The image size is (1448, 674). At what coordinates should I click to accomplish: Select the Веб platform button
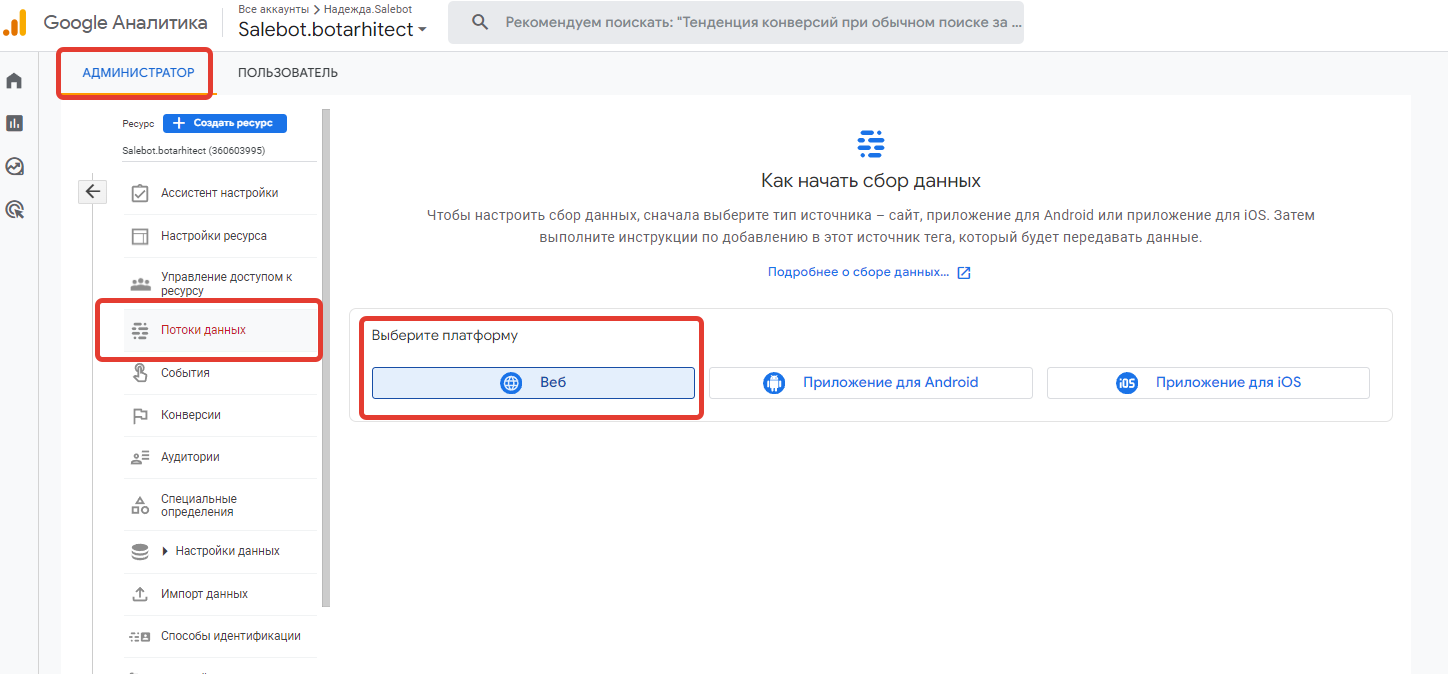[533, 383]
